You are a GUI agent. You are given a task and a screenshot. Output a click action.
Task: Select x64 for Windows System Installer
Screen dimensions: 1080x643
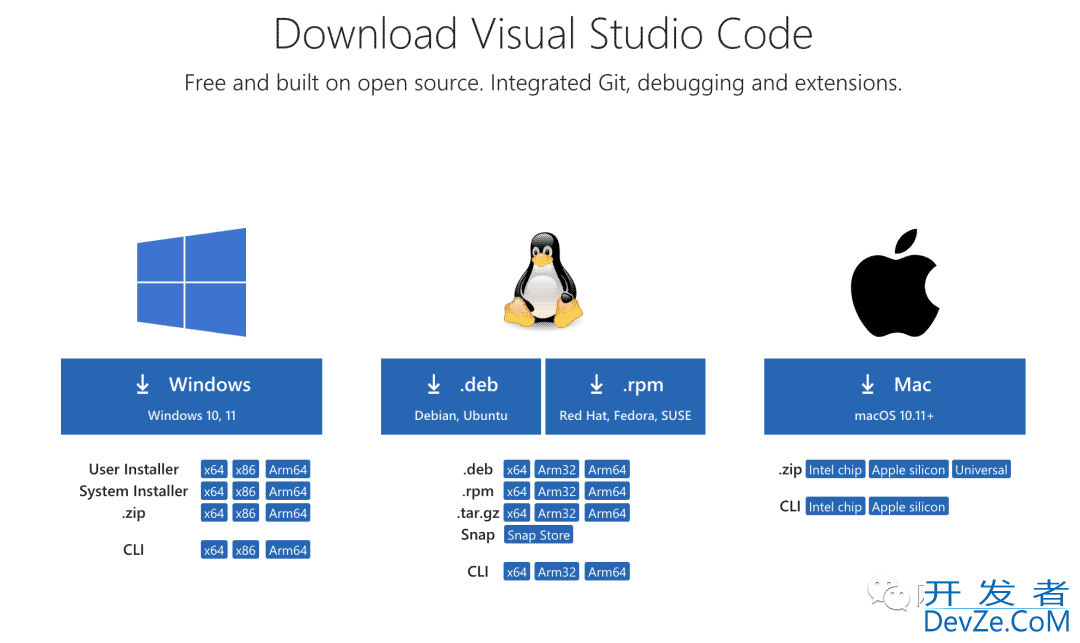point(214,492)
